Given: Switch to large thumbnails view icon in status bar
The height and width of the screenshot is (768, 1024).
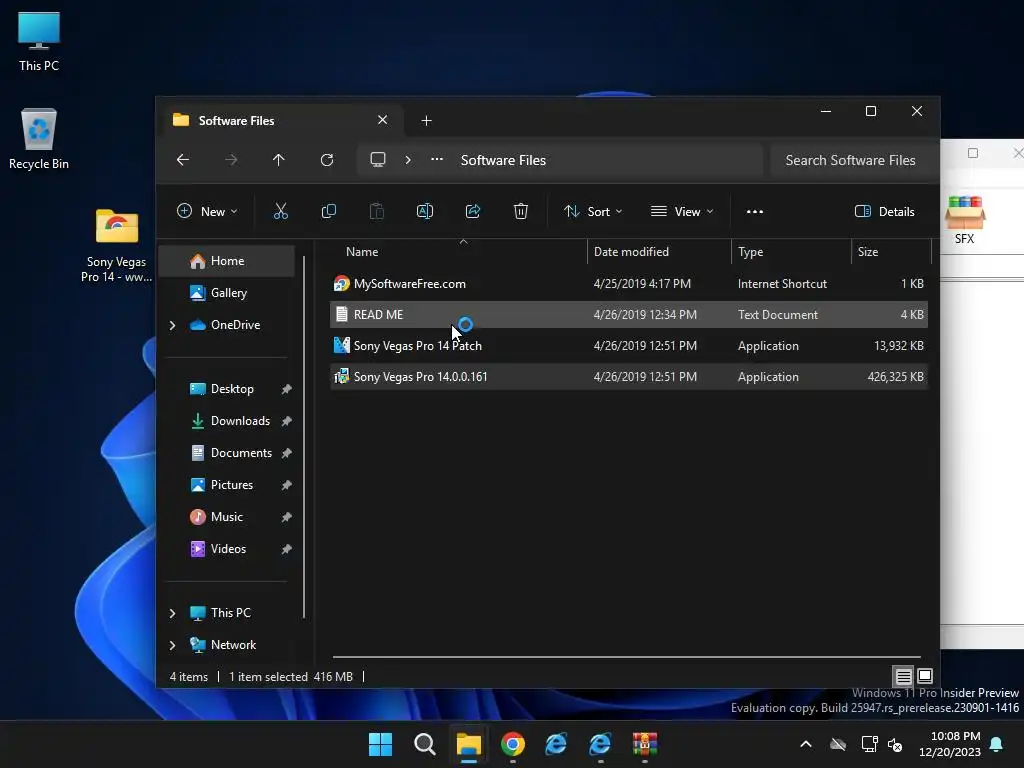Looking at the screenshot, I should point(925,676).
